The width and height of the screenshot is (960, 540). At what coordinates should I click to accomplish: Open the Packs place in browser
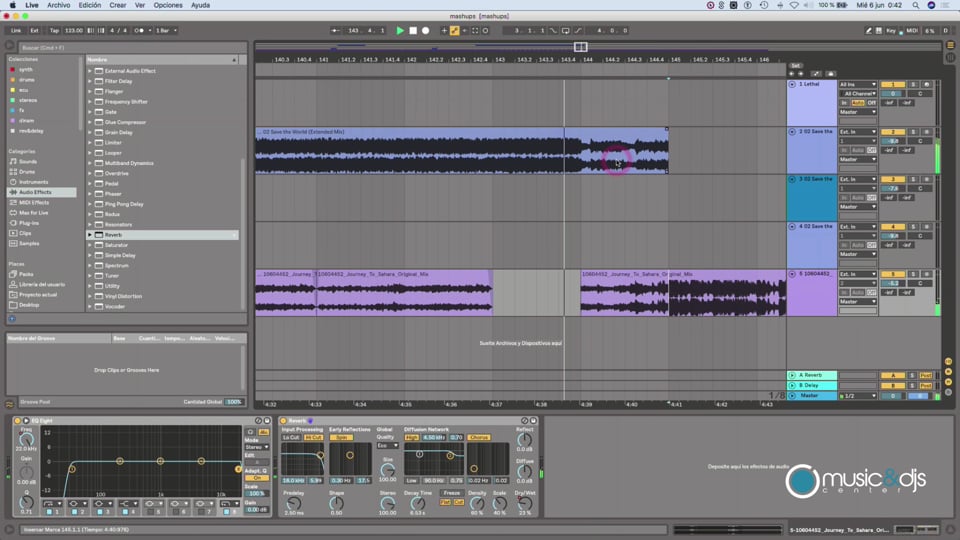(x=26, y=274)
